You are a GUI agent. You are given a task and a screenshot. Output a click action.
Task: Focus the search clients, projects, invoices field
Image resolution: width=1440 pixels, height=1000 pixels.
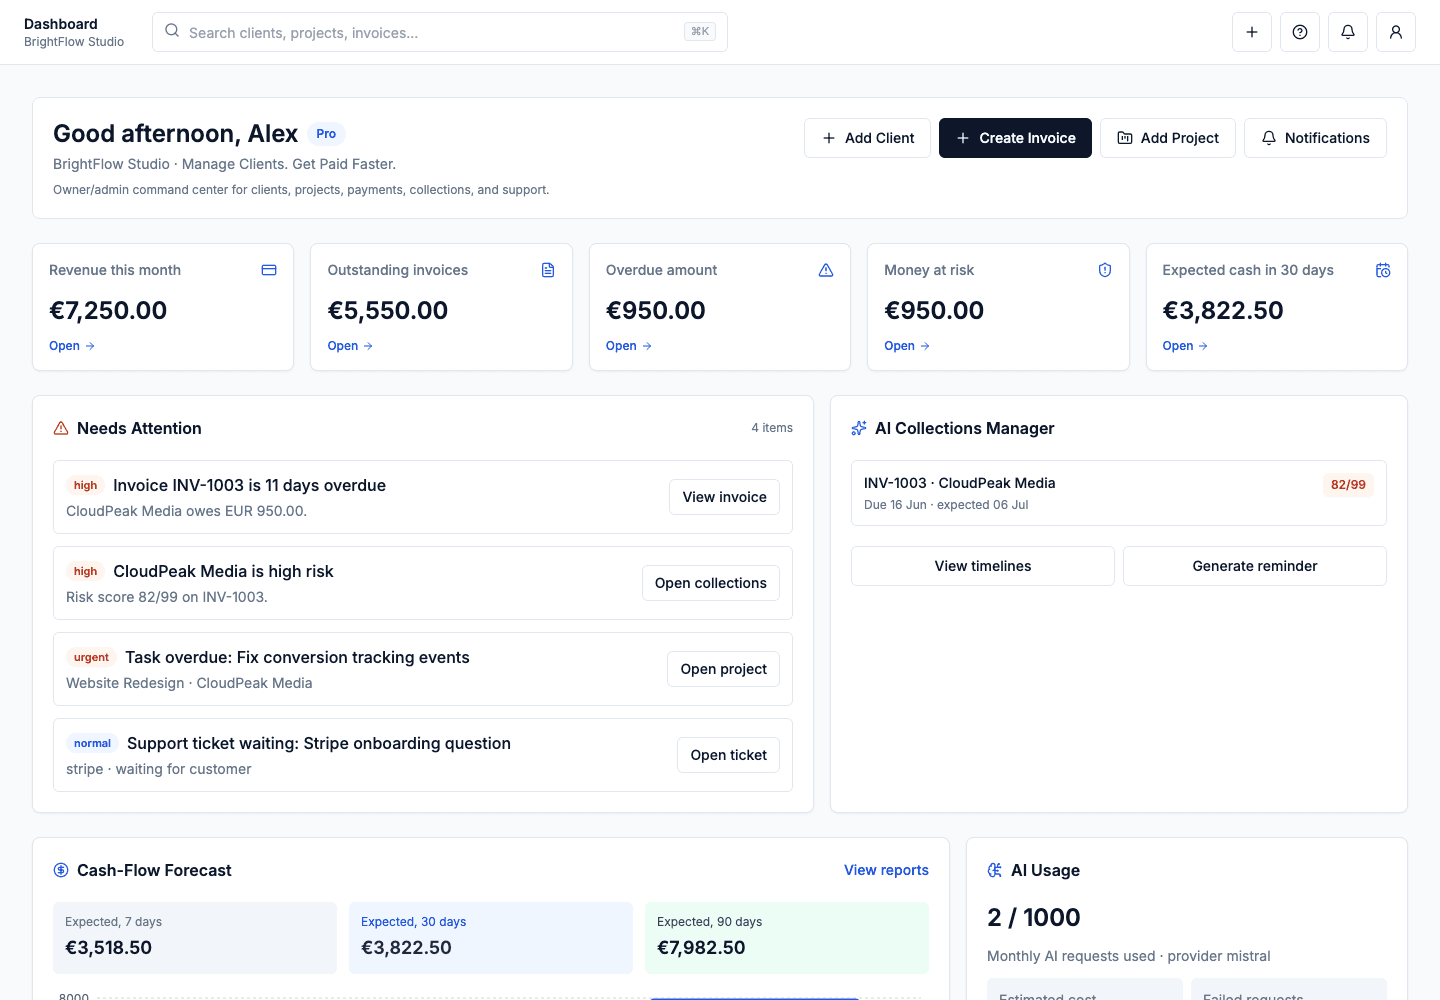(440, 32)
